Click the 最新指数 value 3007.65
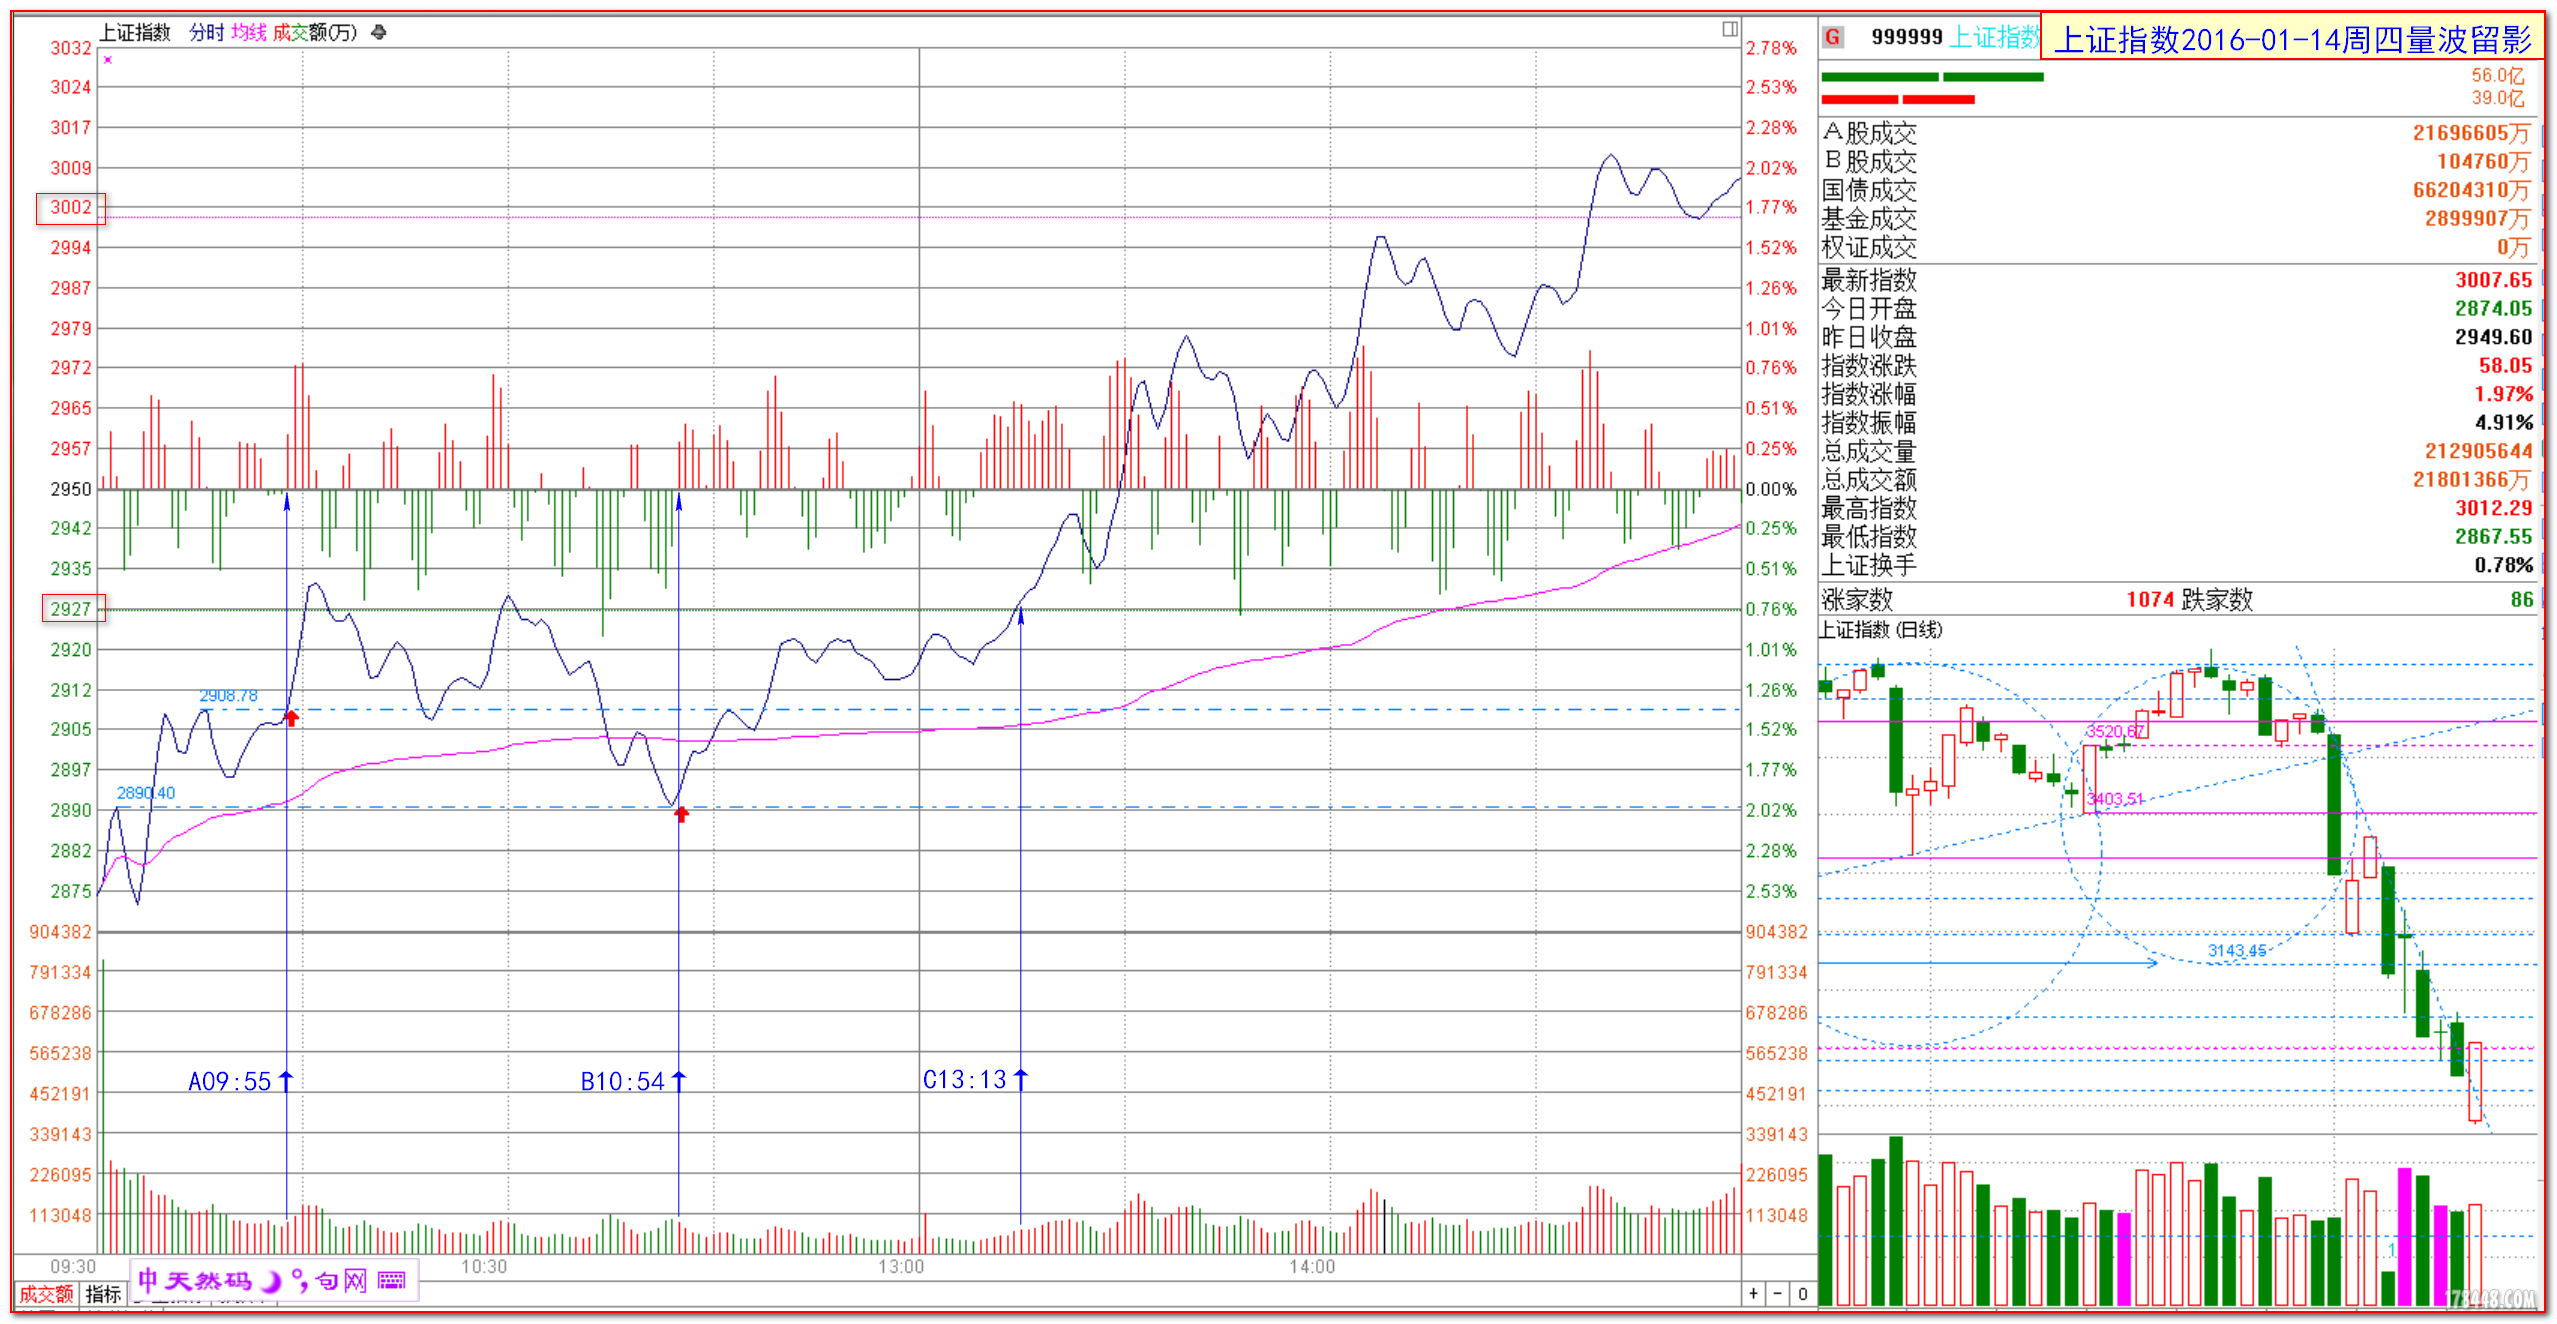Screen dimensions: 2557x1324 pyautogui.click(x=2493, y=280)
